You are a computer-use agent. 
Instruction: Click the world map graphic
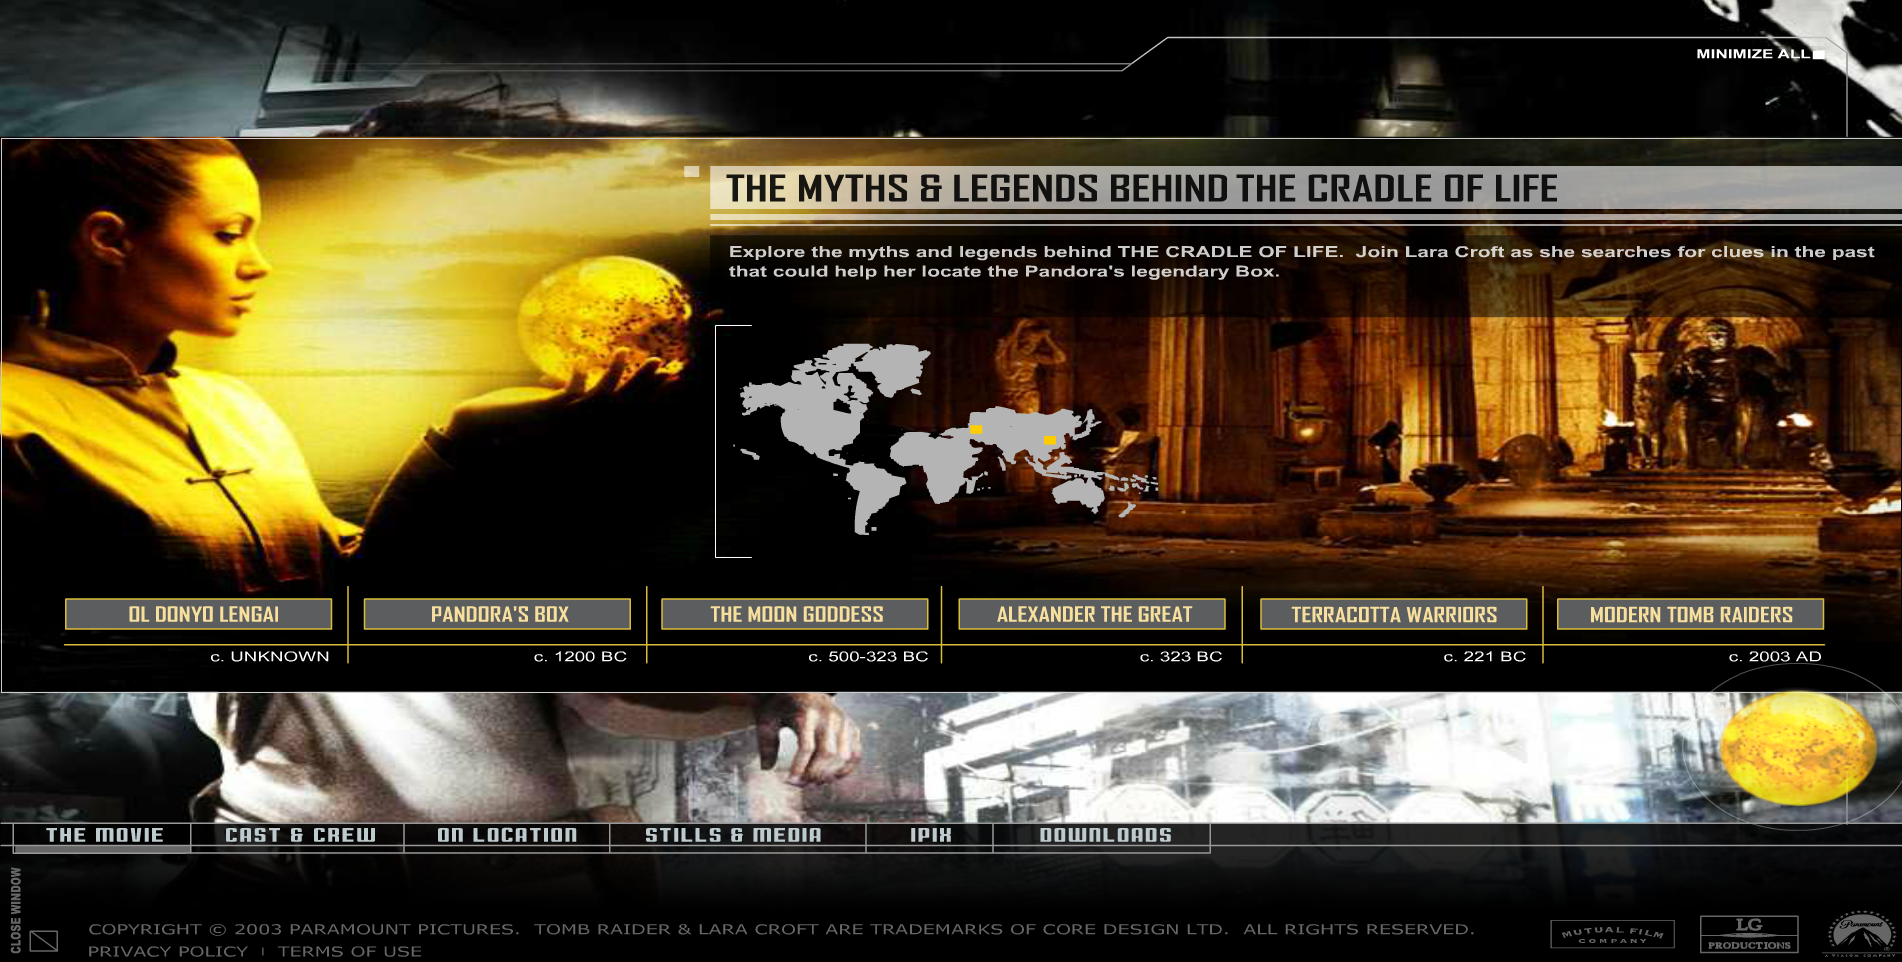(x=945, y=438)
